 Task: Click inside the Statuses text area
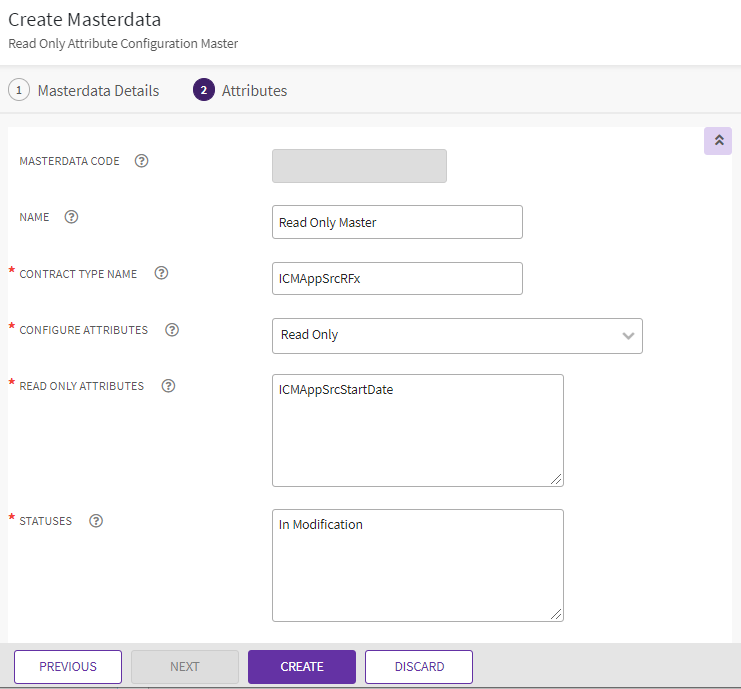pyautogui.click(x=417, y=565)
